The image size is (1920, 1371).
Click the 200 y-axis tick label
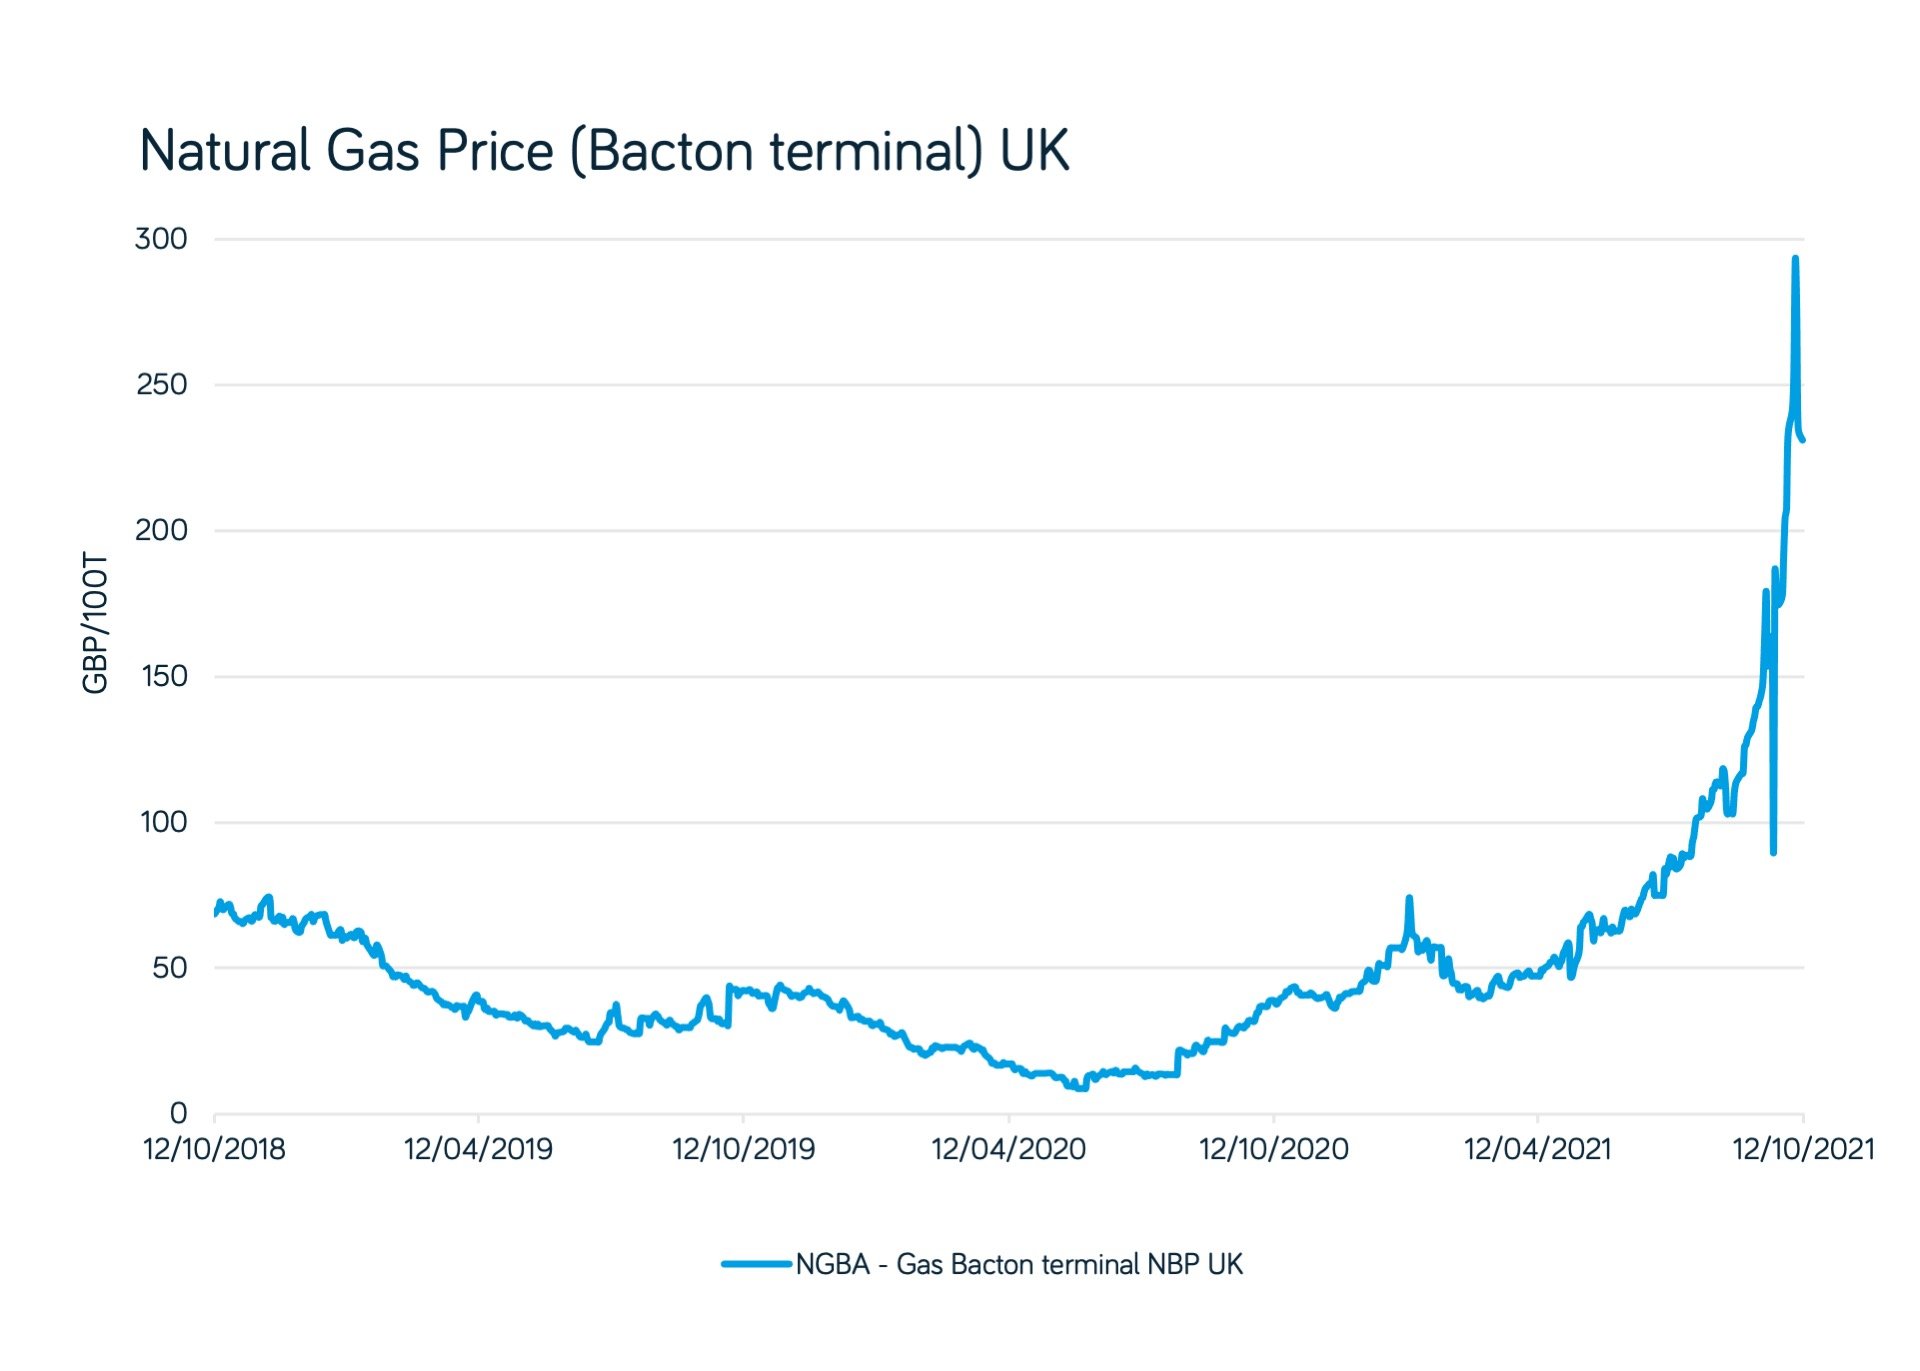click(161, 530)
